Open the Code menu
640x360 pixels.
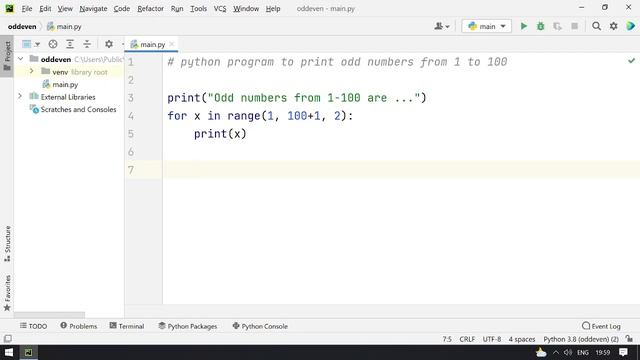pyautogui.click(x=122, y=9)
